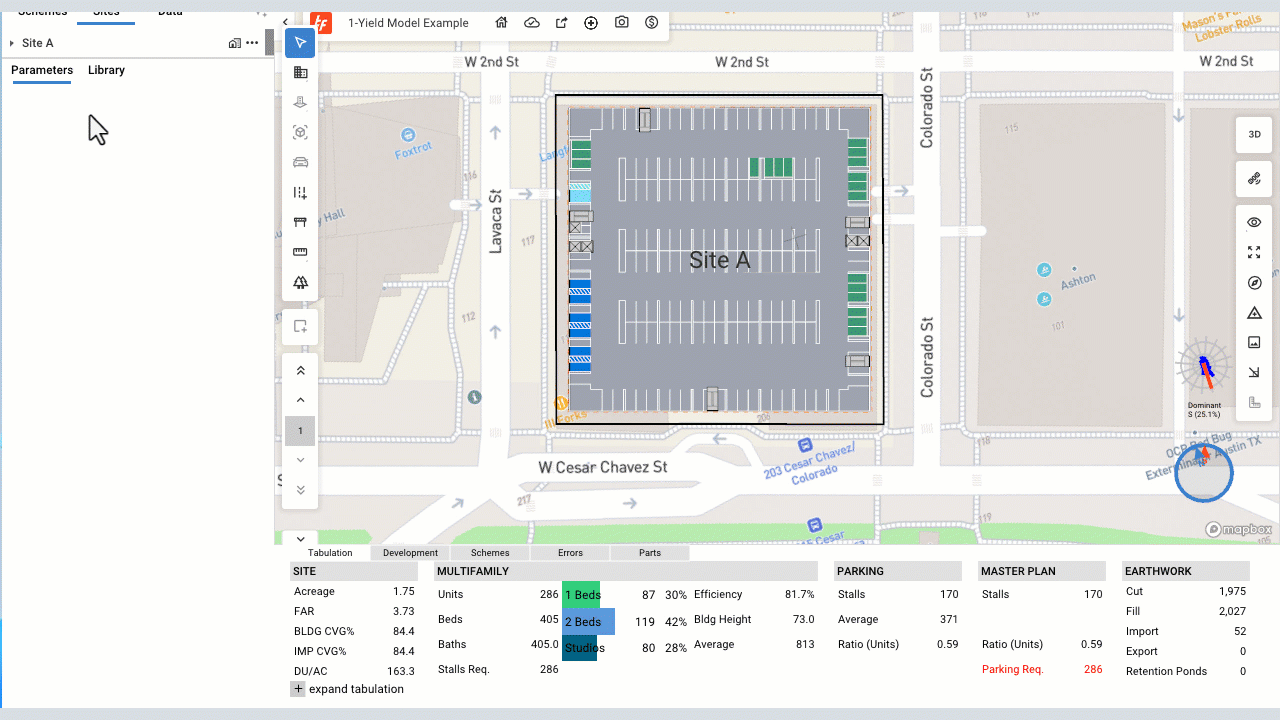This screenshot has width=1280, height=720.
Task: Click plus to expand tabulation
Action: click(x=298, y=689)
